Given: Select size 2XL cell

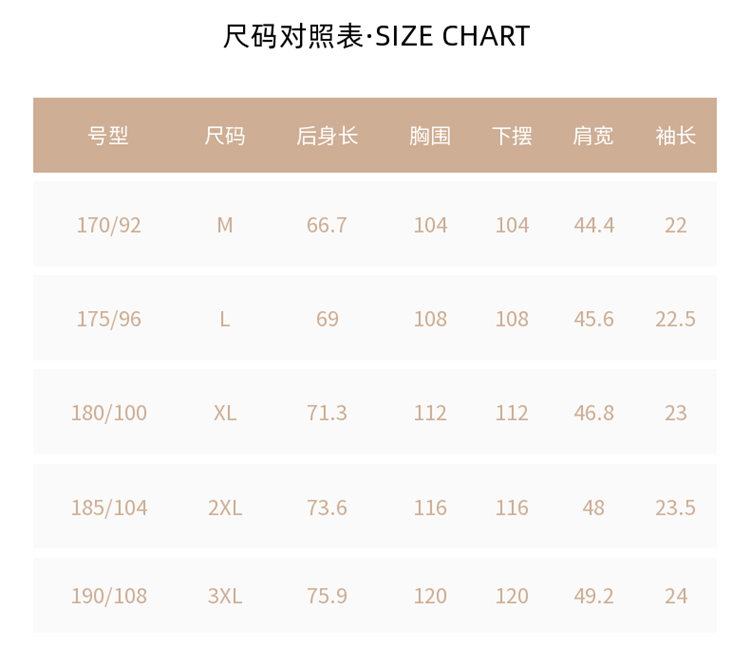Looking at the screenshot, I should 225,507.
